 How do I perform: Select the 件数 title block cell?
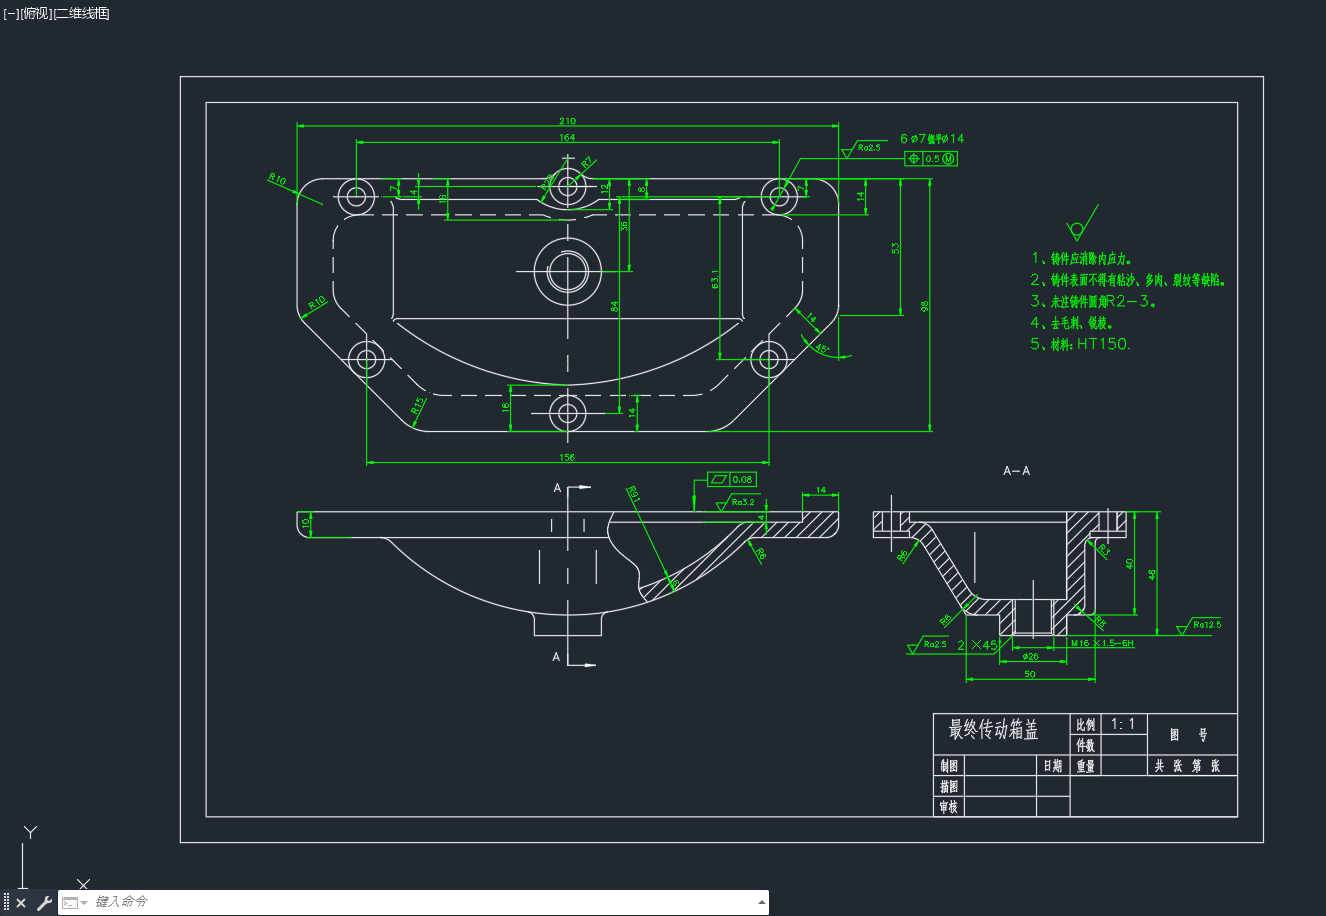pyautogui.click(x=1085, y=745)
